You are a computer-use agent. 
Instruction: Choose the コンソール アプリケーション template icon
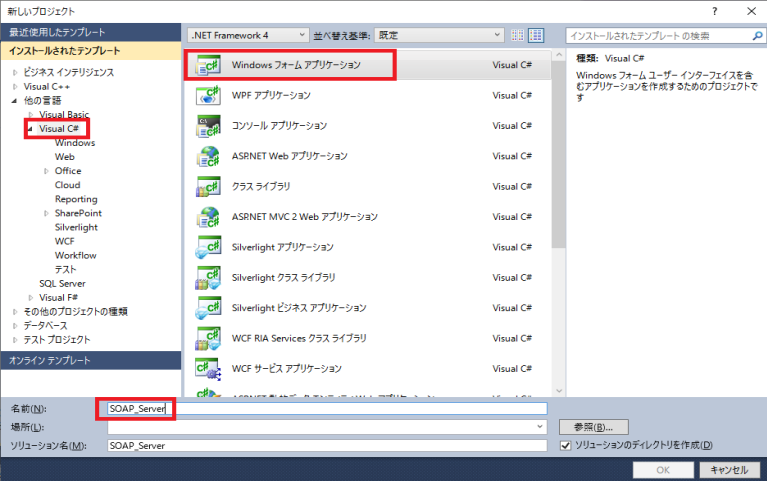208,126
